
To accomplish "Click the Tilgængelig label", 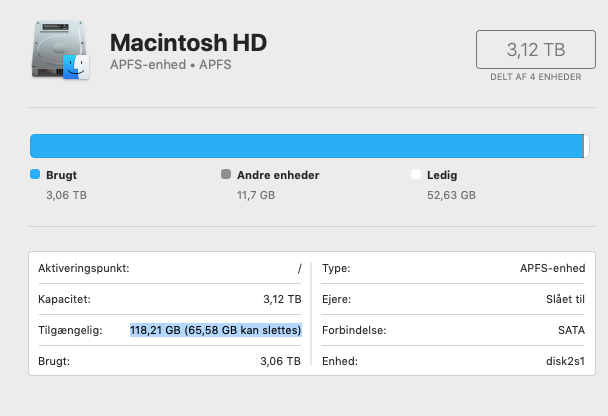I will [70, 330].
